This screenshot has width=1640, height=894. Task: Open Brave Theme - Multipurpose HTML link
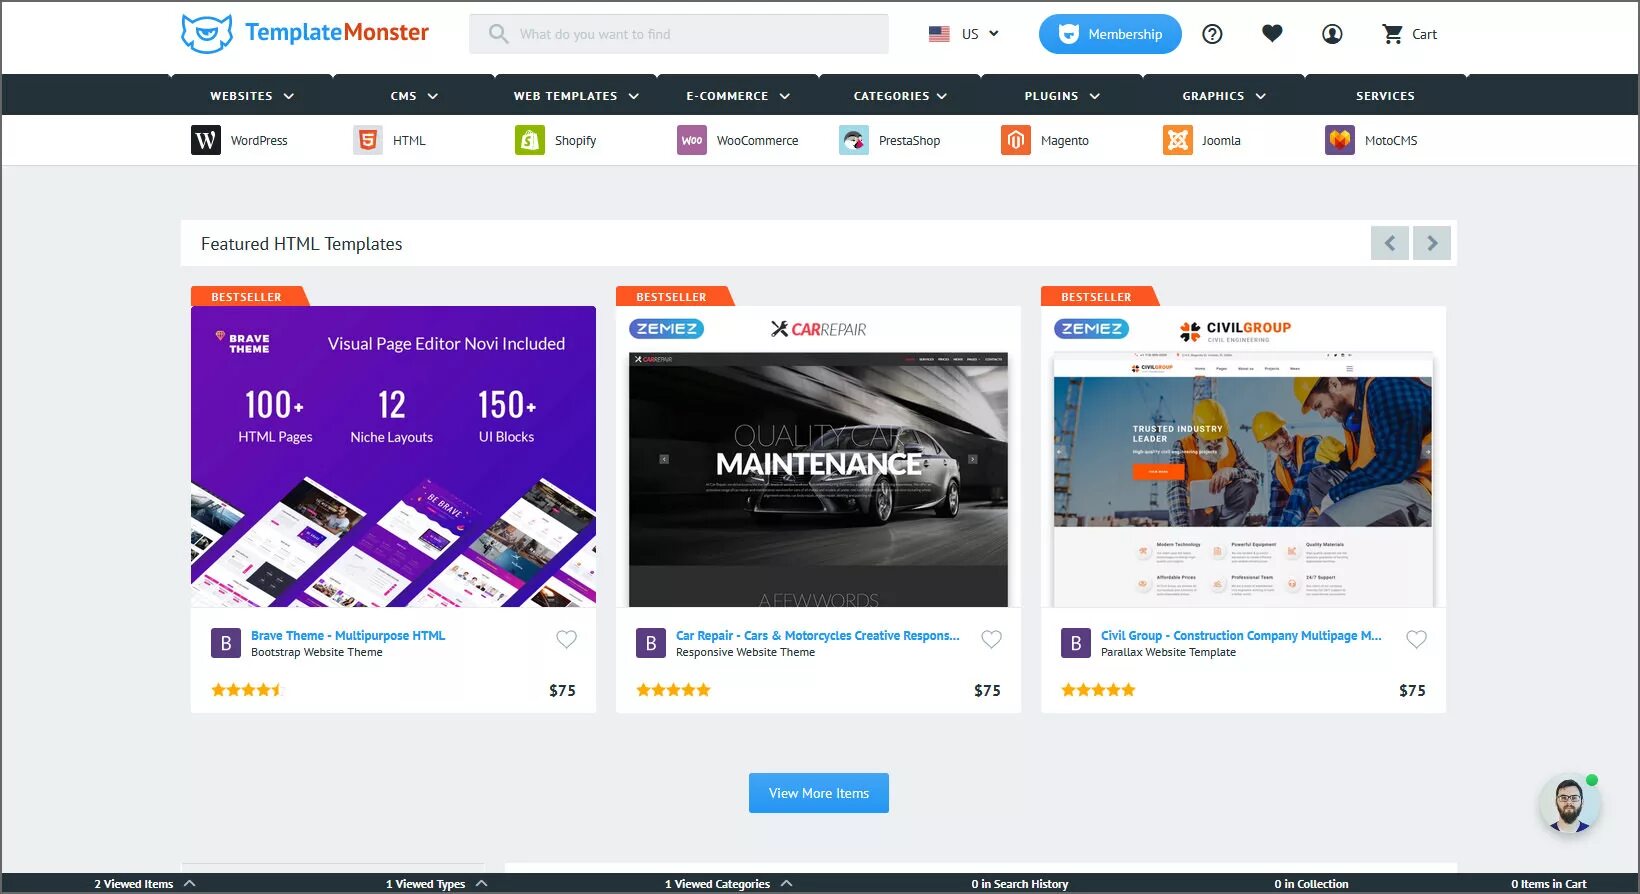[348, 635]
